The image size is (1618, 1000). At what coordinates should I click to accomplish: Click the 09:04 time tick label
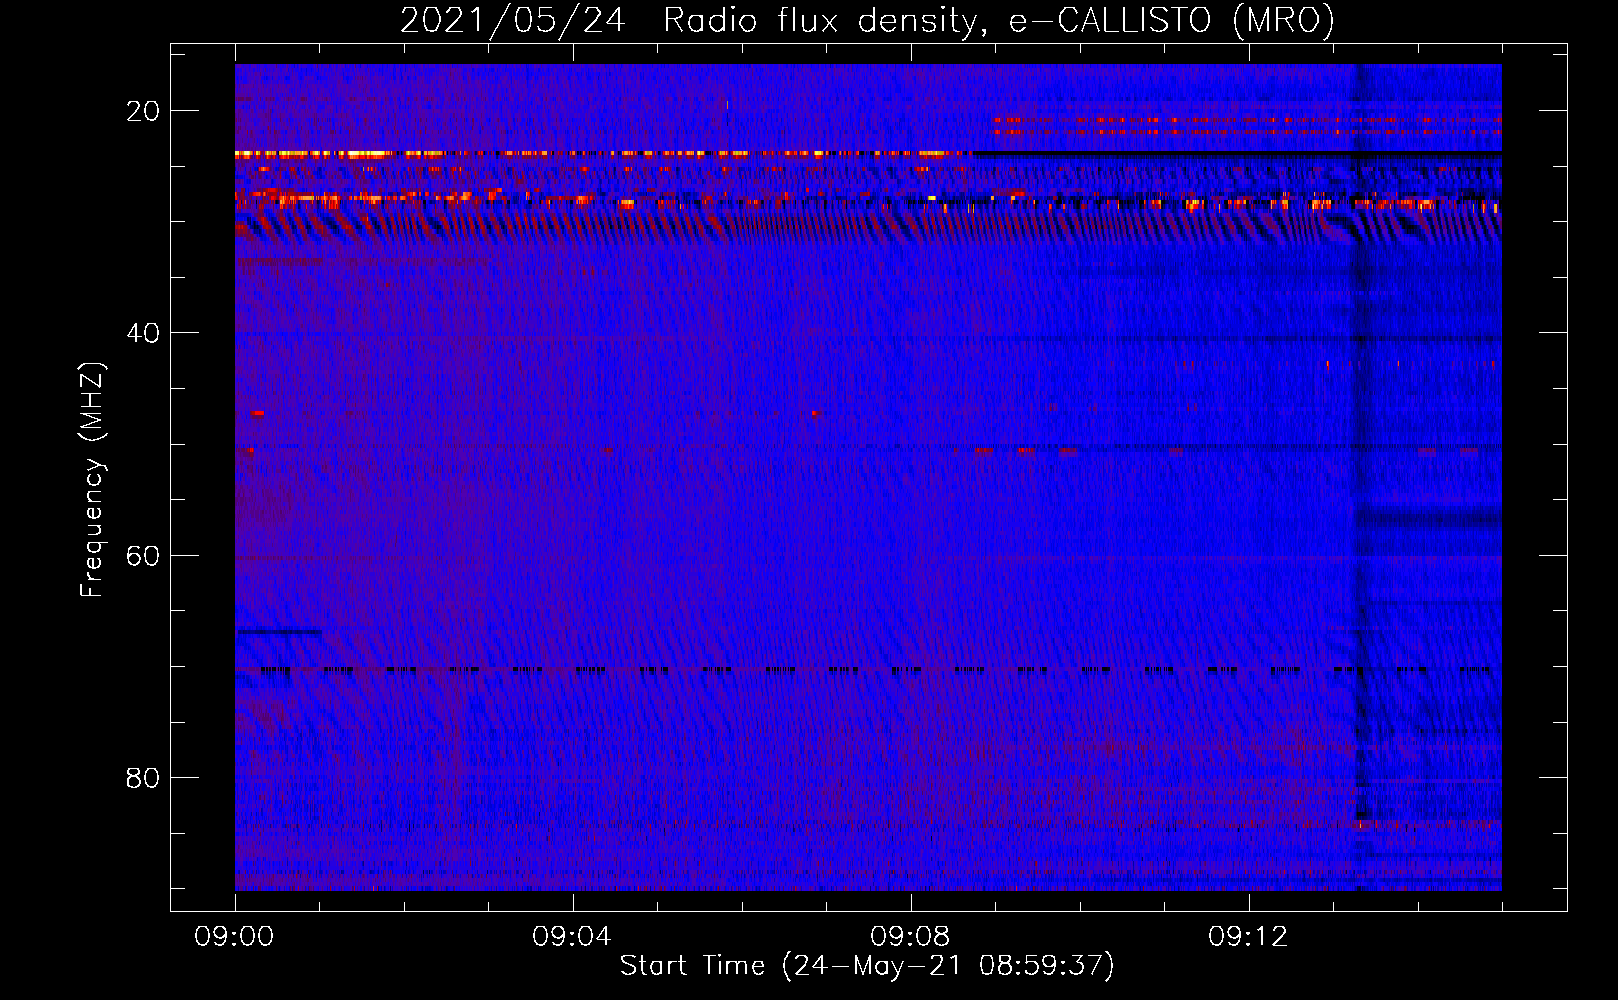tap(572, 937)
